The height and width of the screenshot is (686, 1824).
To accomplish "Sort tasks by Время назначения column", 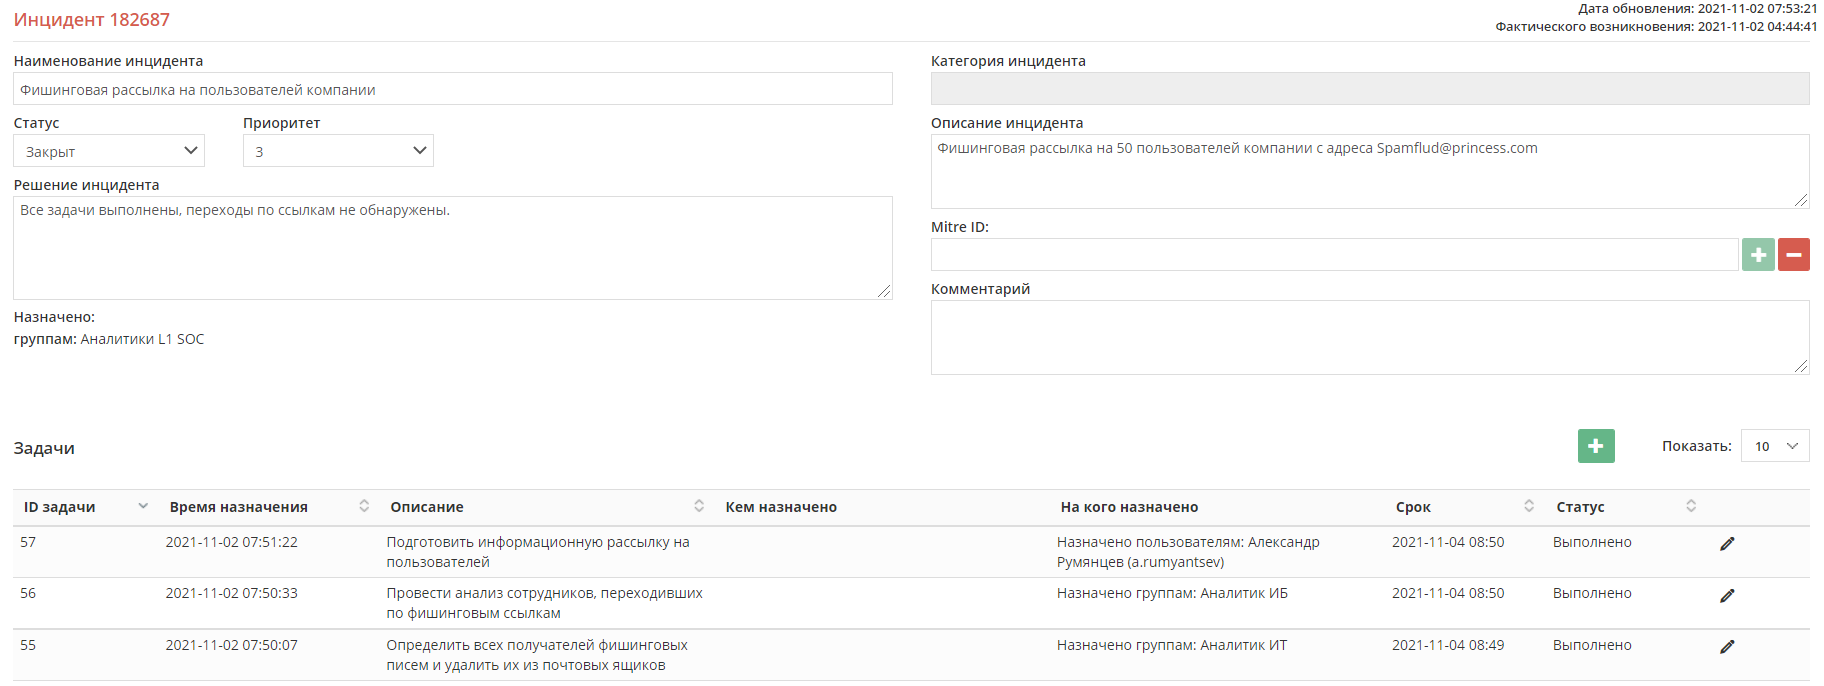I will pyautogui.click(x=364, y=506).
